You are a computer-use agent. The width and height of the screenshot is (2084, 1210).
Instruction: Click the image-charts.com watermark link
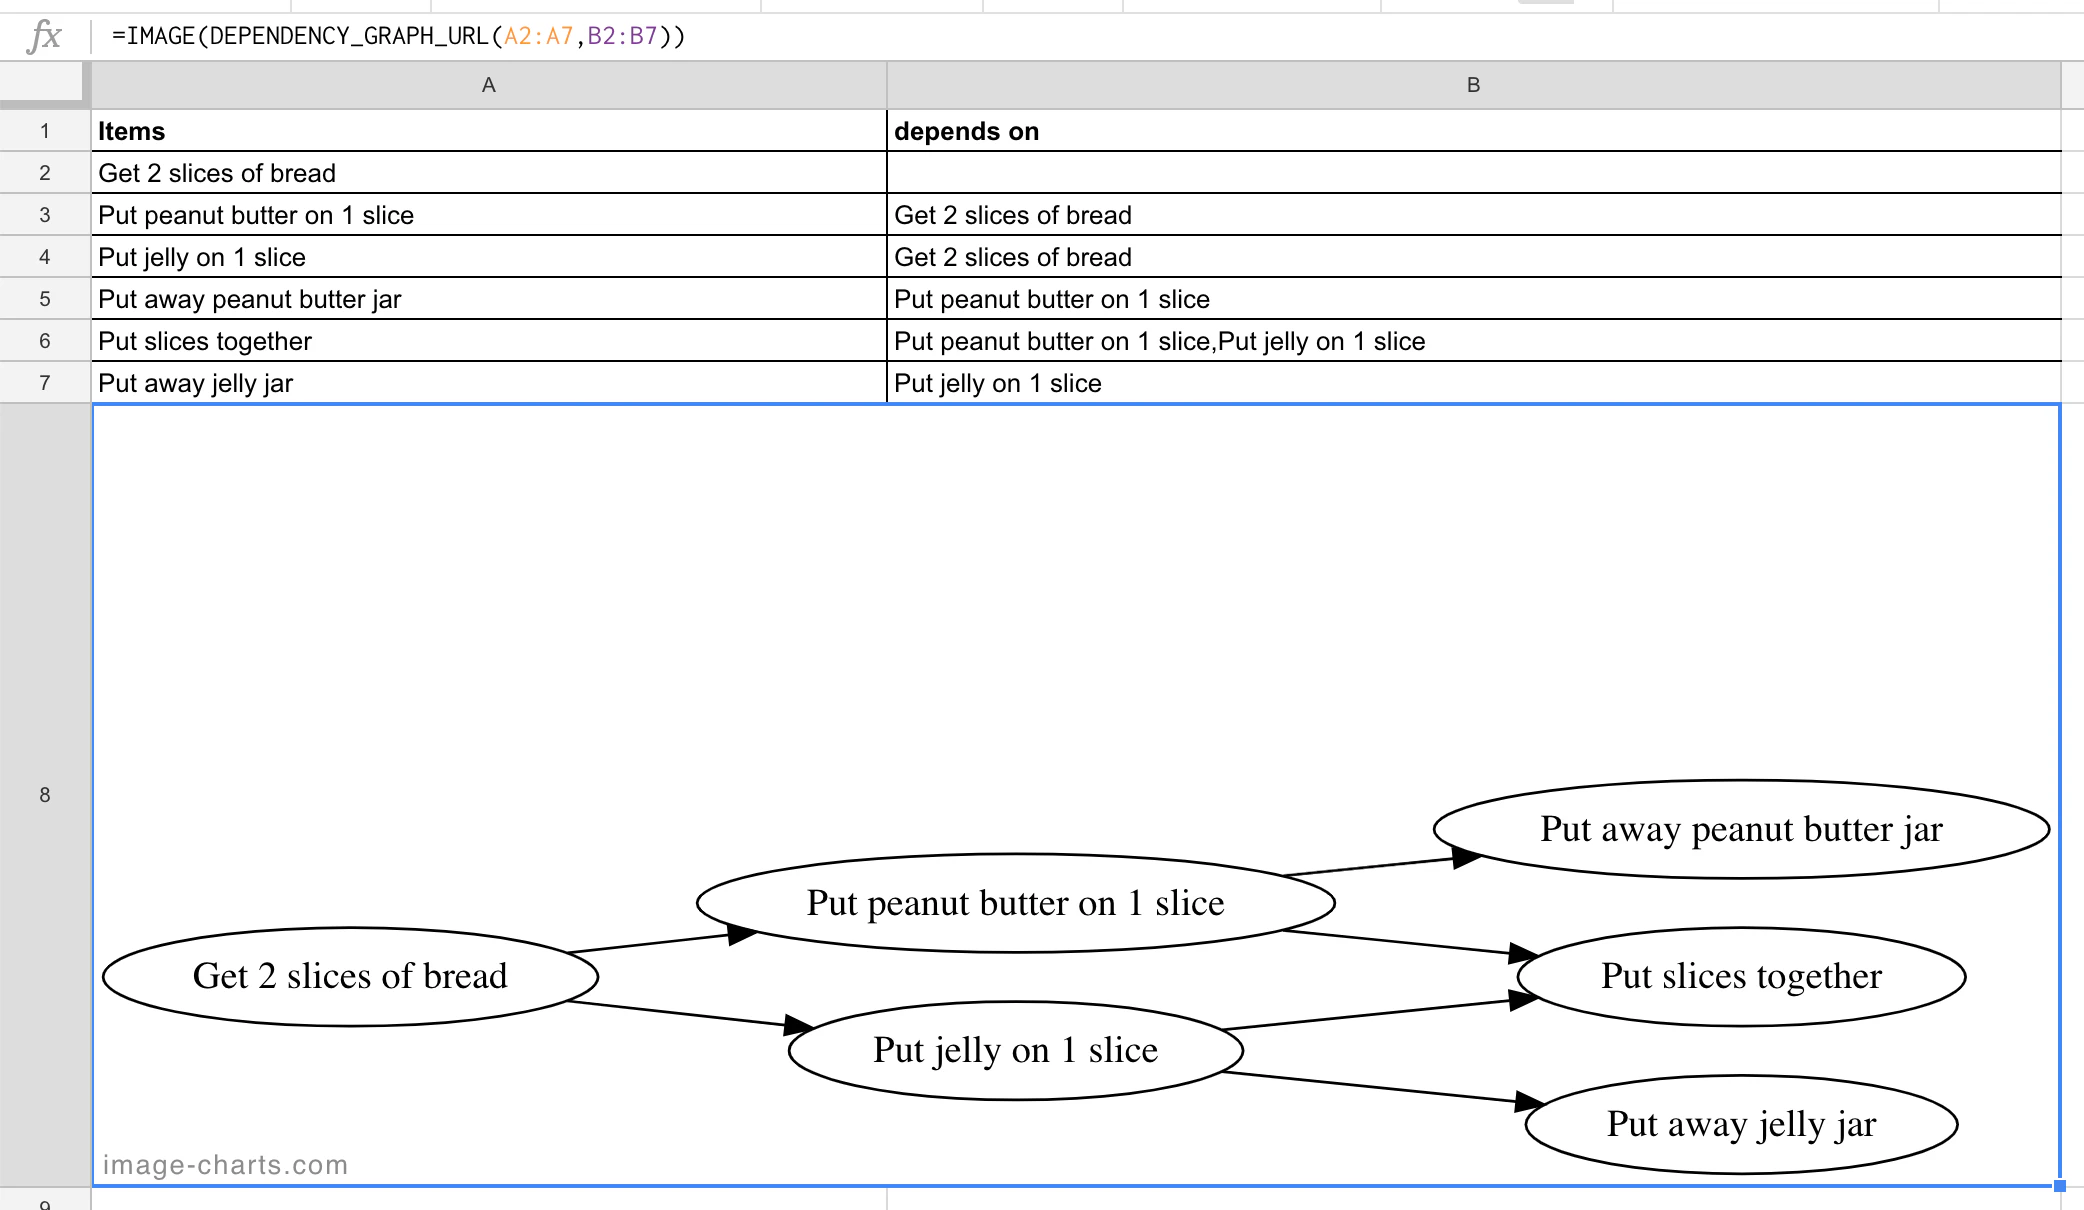[226, 1164]
